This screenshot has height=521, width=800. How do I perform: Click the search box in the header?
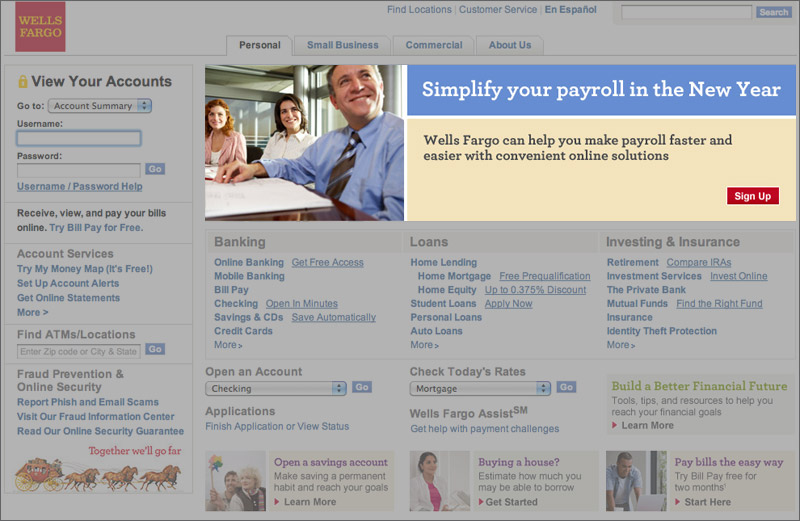point(686,12)
